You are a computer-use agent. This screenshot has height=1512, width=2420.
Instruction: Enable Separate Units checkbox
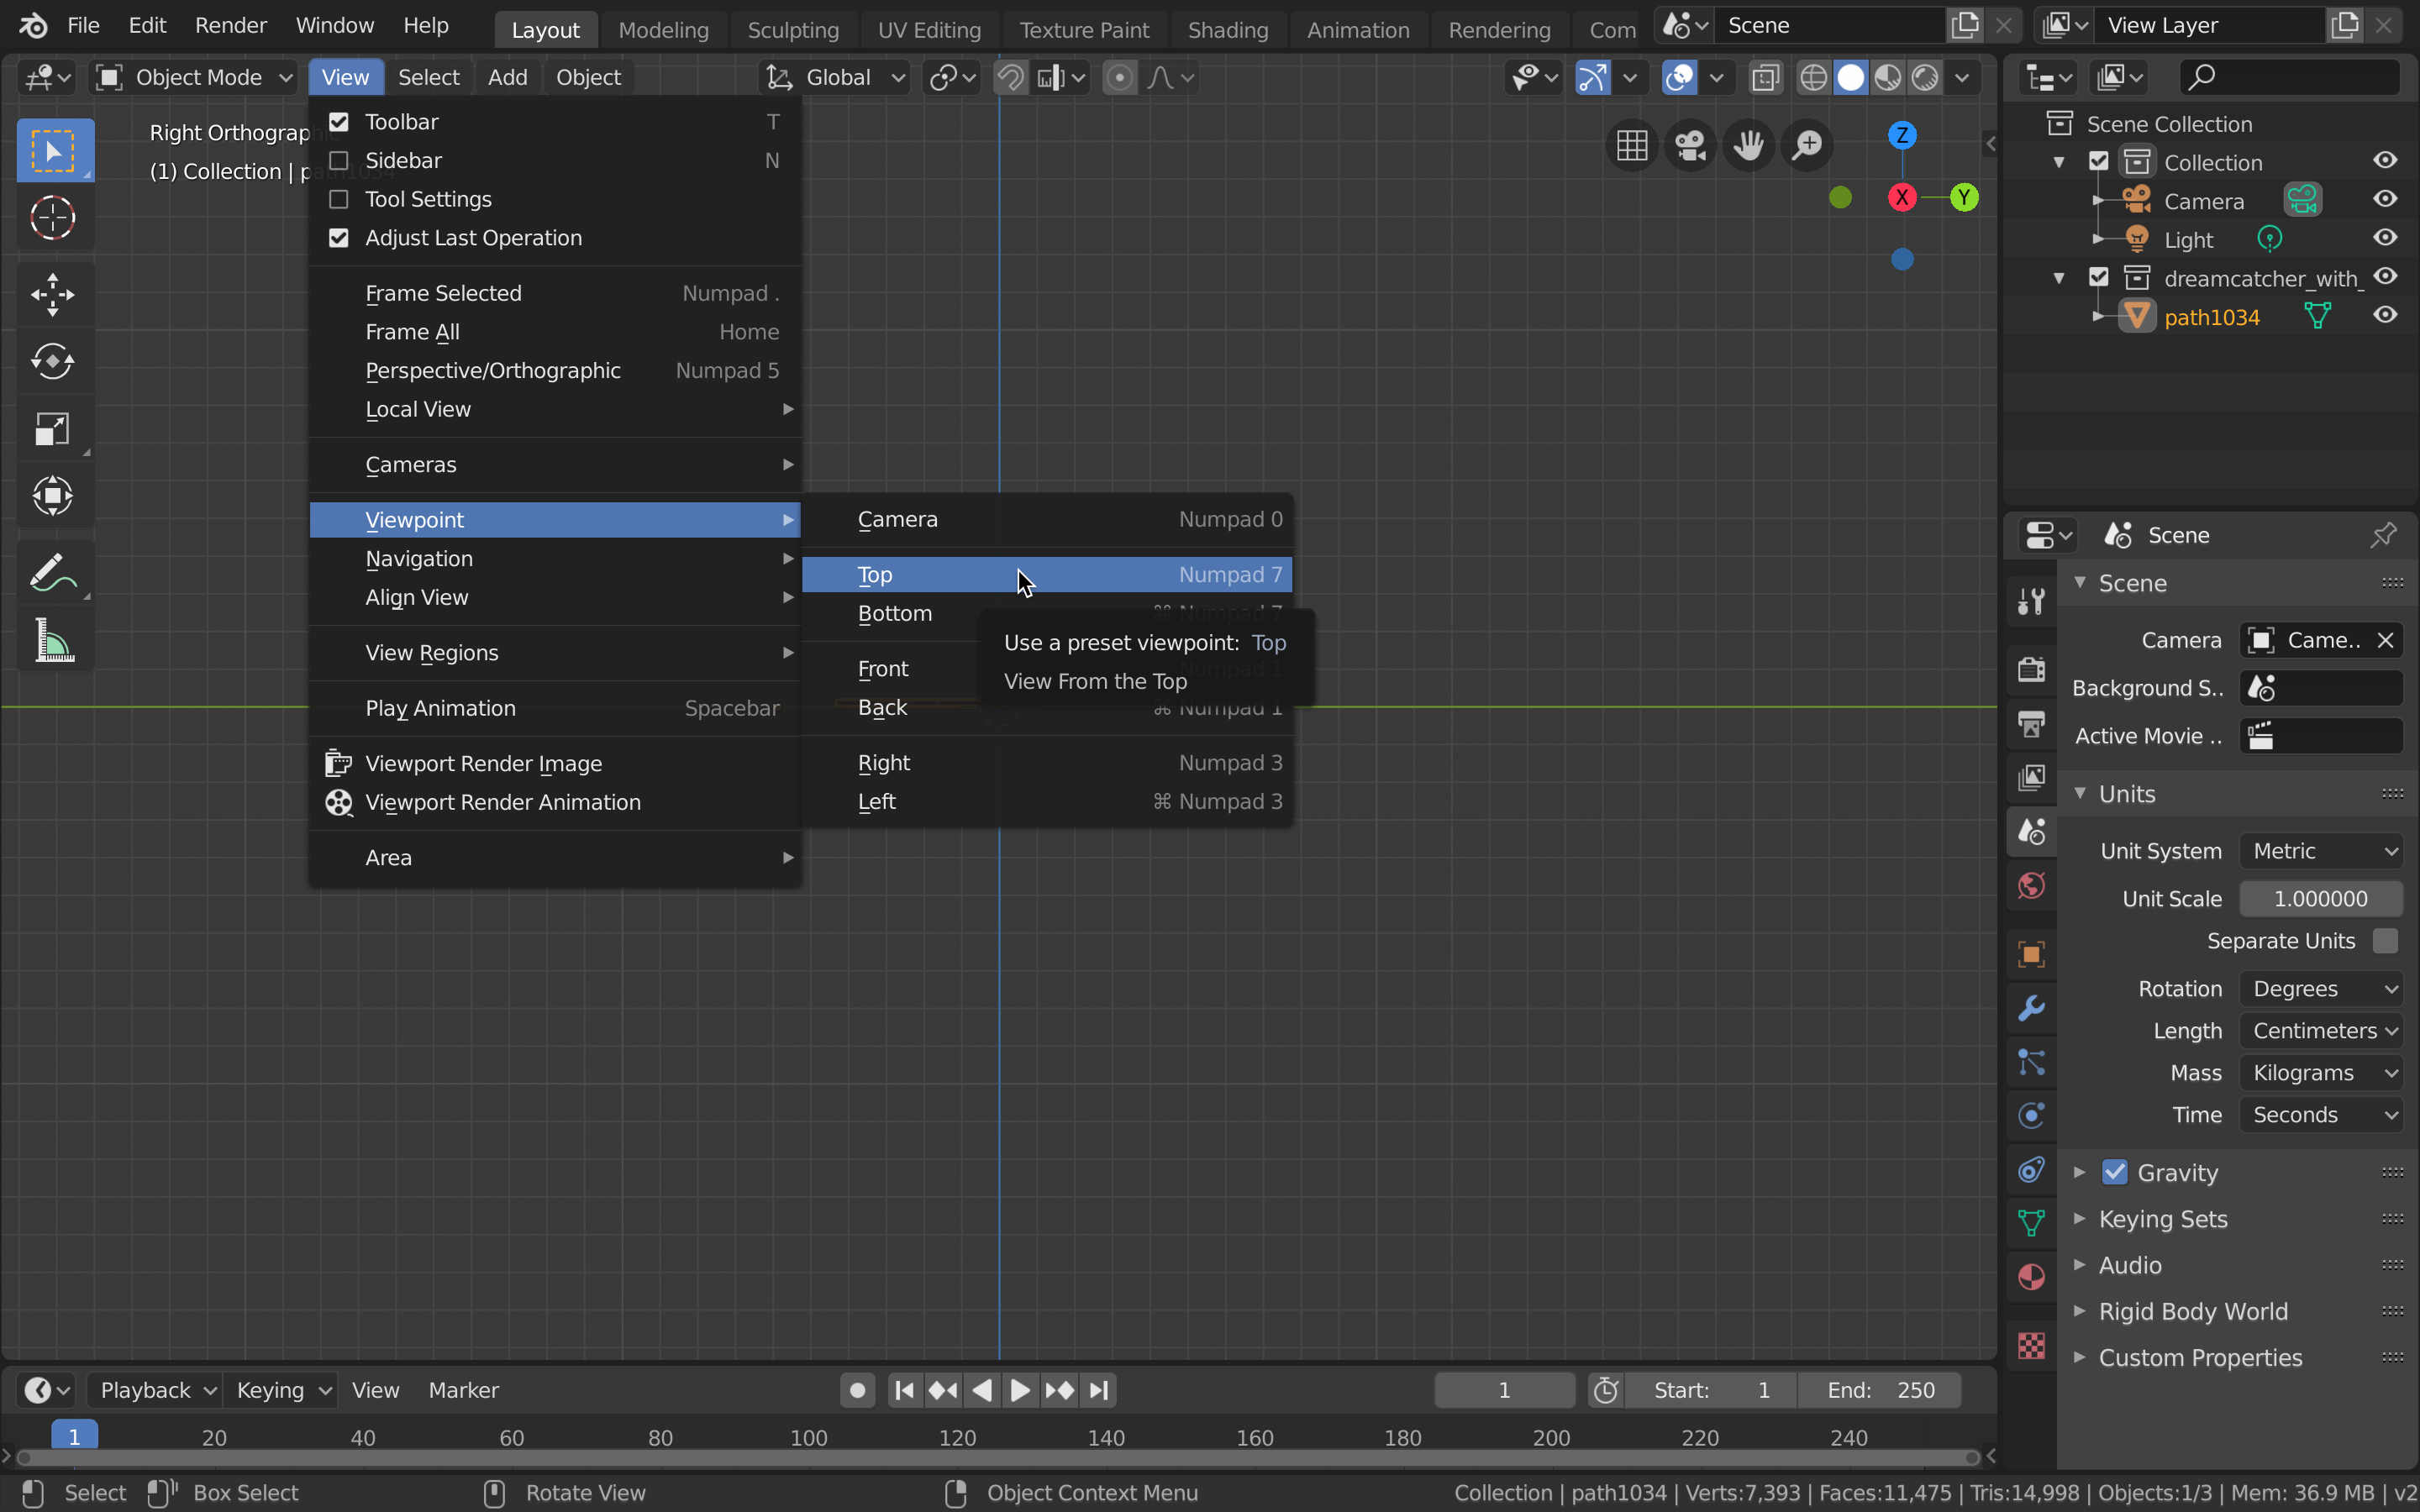point(2385,941)
